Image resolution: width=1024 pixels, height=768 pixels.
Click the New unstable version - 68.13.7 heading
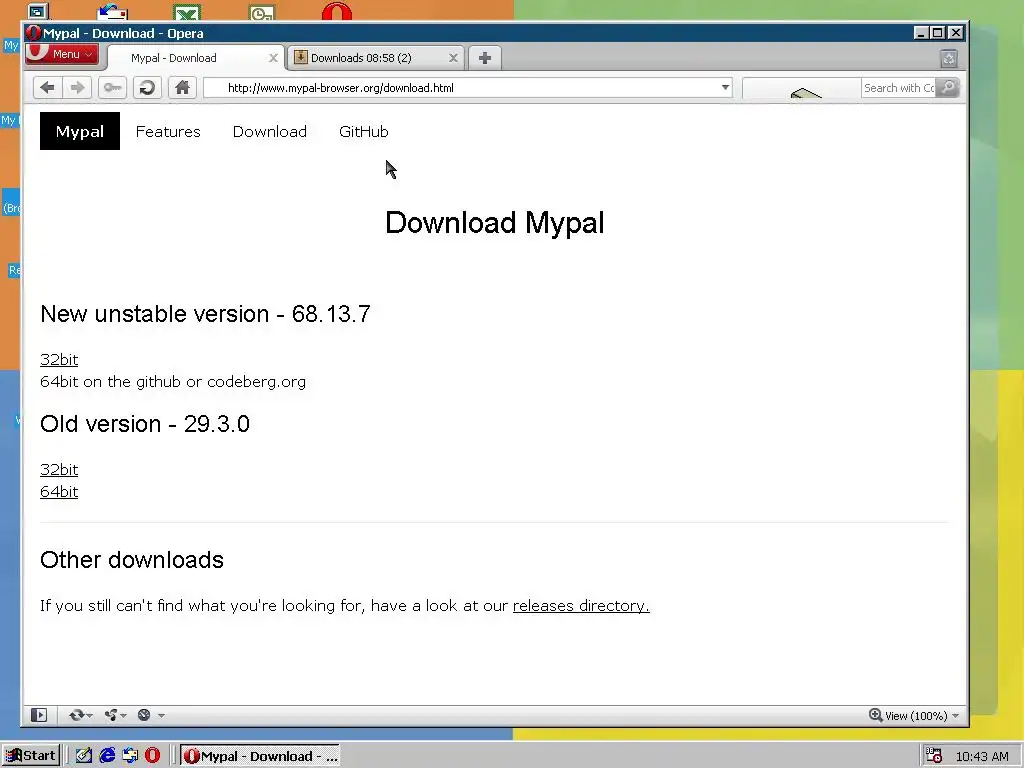point(205,314)
